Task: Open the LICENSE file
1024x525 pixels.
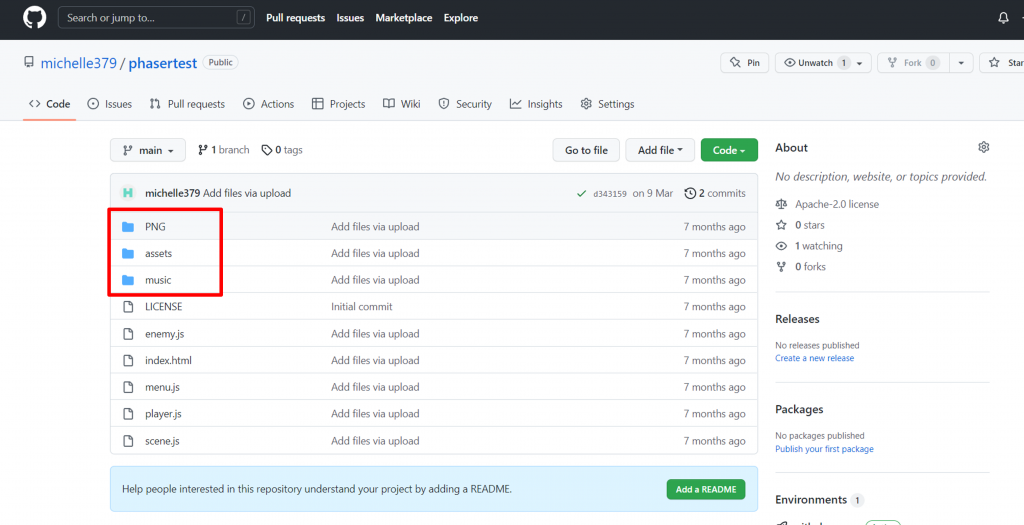Action: pos(163,307)
